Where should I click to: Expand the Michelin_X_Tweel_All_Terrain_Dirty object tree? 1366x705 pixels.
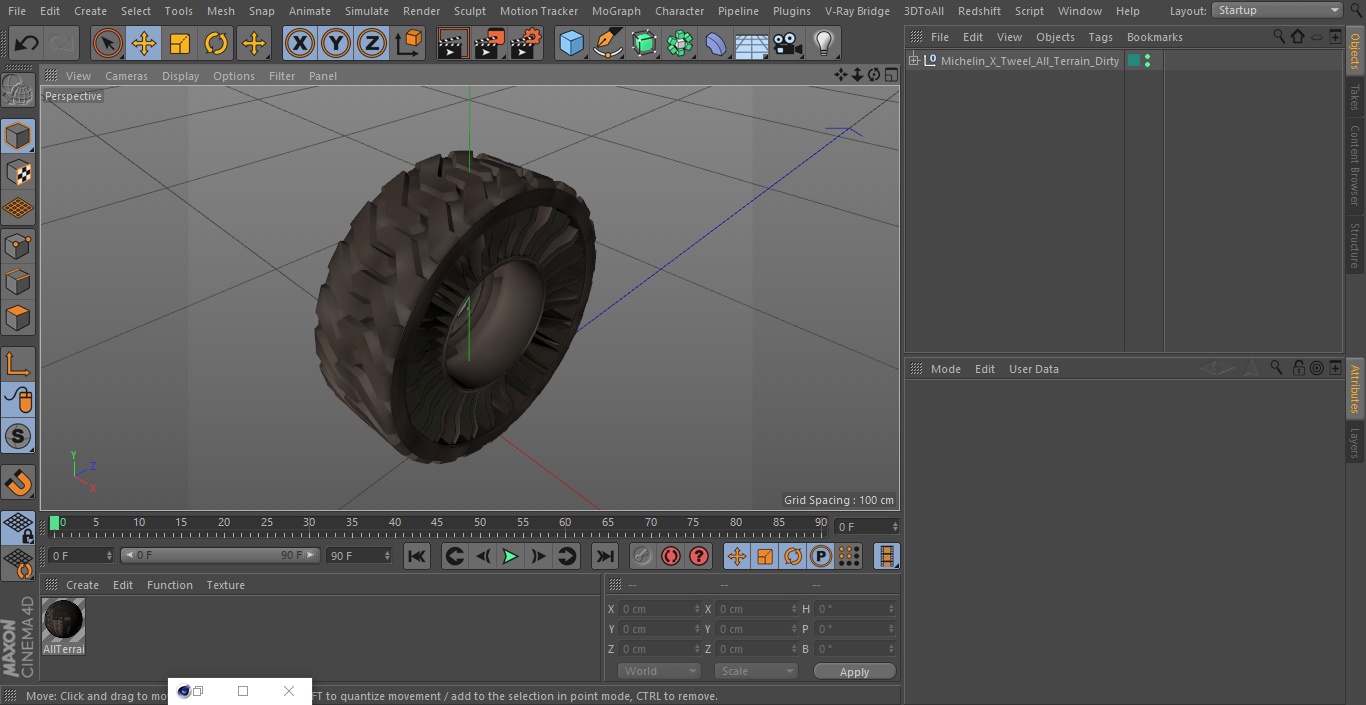tap(913, 61)
